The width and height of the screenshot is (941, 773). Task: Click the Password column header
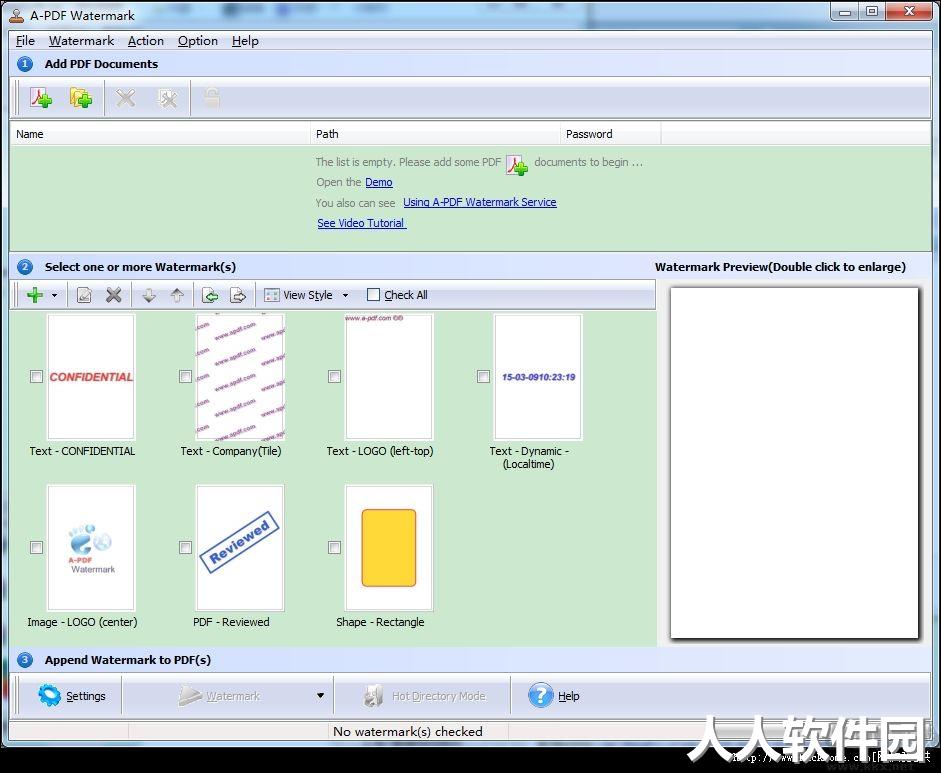[x=610, y=134]
